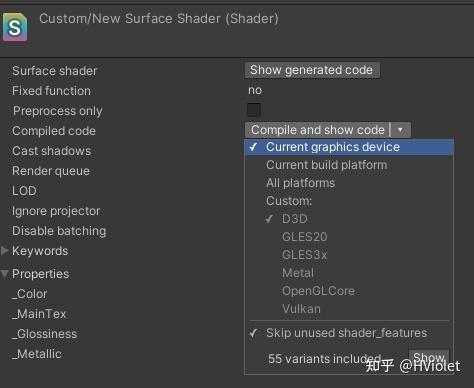The height and width of the screenshot is (388, 474).
Task: Click the Show variants button
Action: pyautogui.click(x=429, y=358)
